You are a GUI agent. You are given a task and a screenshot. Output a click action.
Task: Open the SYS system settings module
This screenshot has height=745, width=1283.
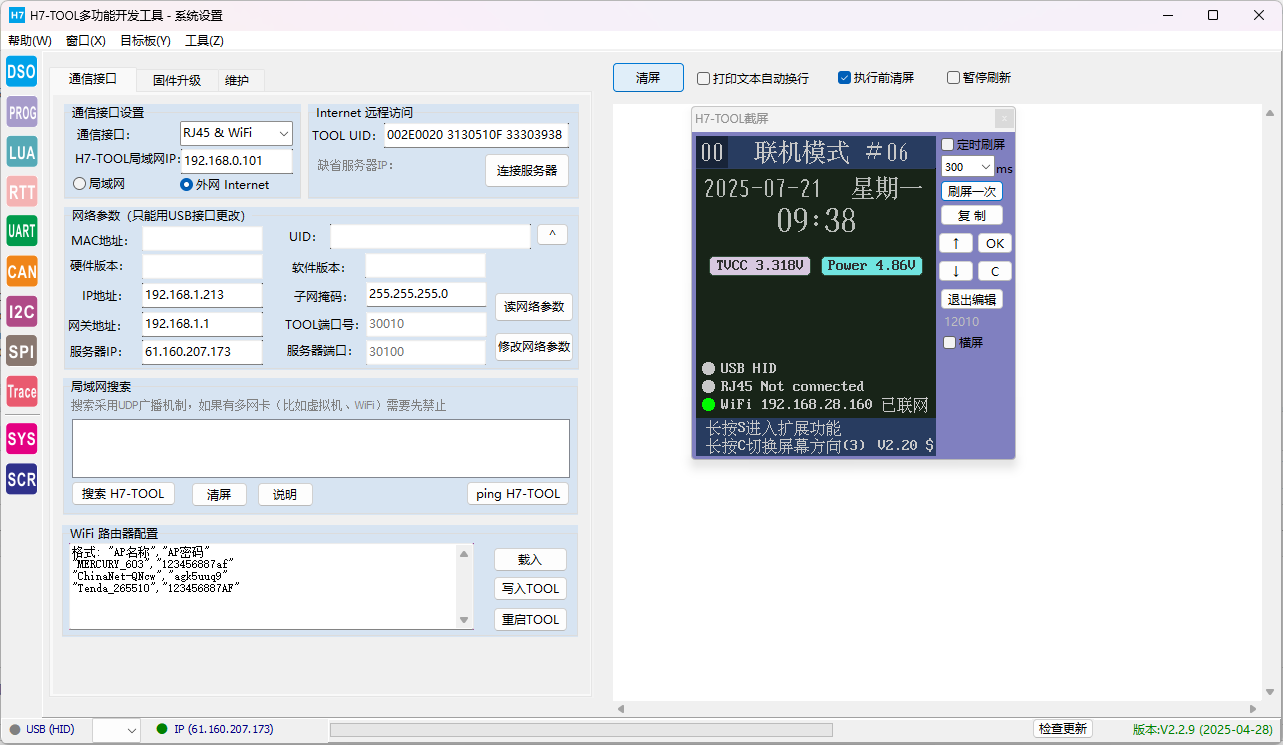click(x=22, y=438)
